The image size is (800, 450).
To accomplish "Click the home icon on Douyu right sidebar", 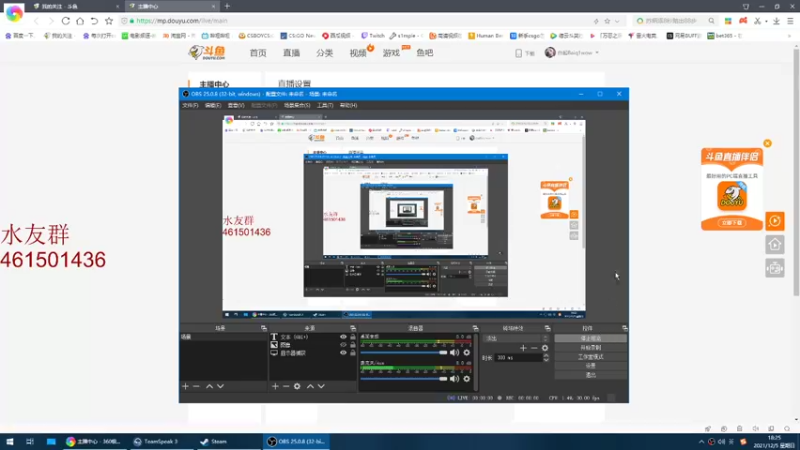I will coord(775,245).
